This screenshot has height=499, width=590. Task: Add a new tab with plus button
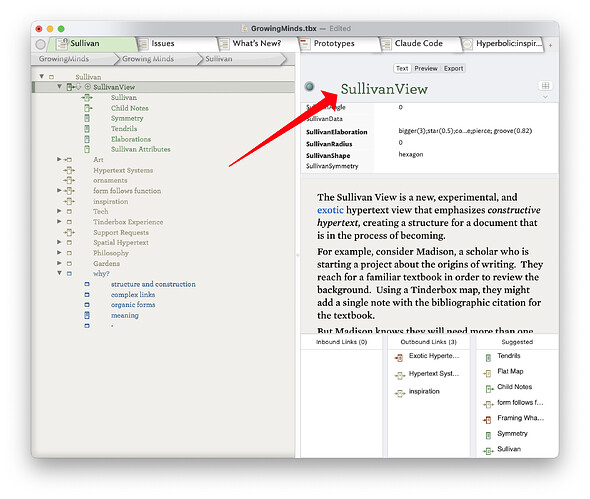[x=550, y=45]
